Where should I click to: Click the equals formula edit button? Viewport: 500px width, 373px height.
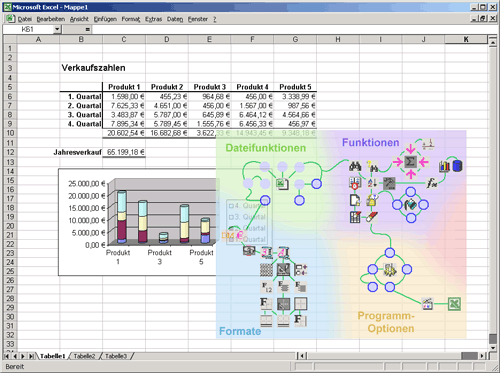87,29
